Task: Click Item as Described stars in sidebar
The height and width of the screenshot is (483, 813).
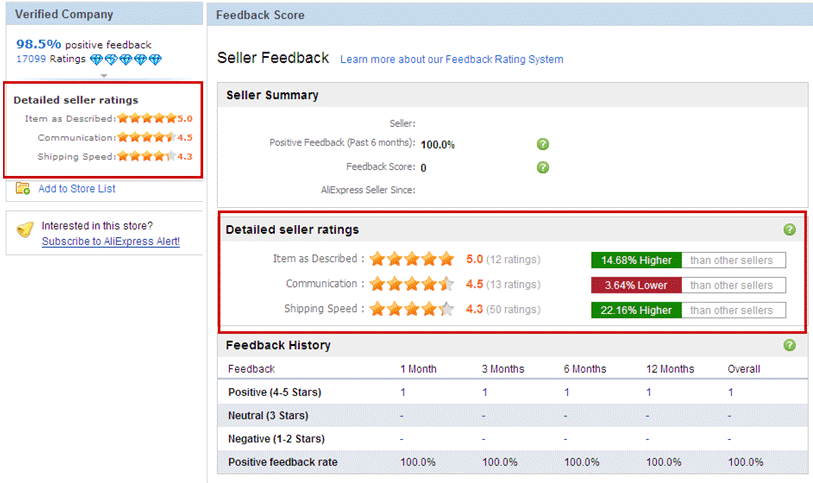Action: coord(147,118)
